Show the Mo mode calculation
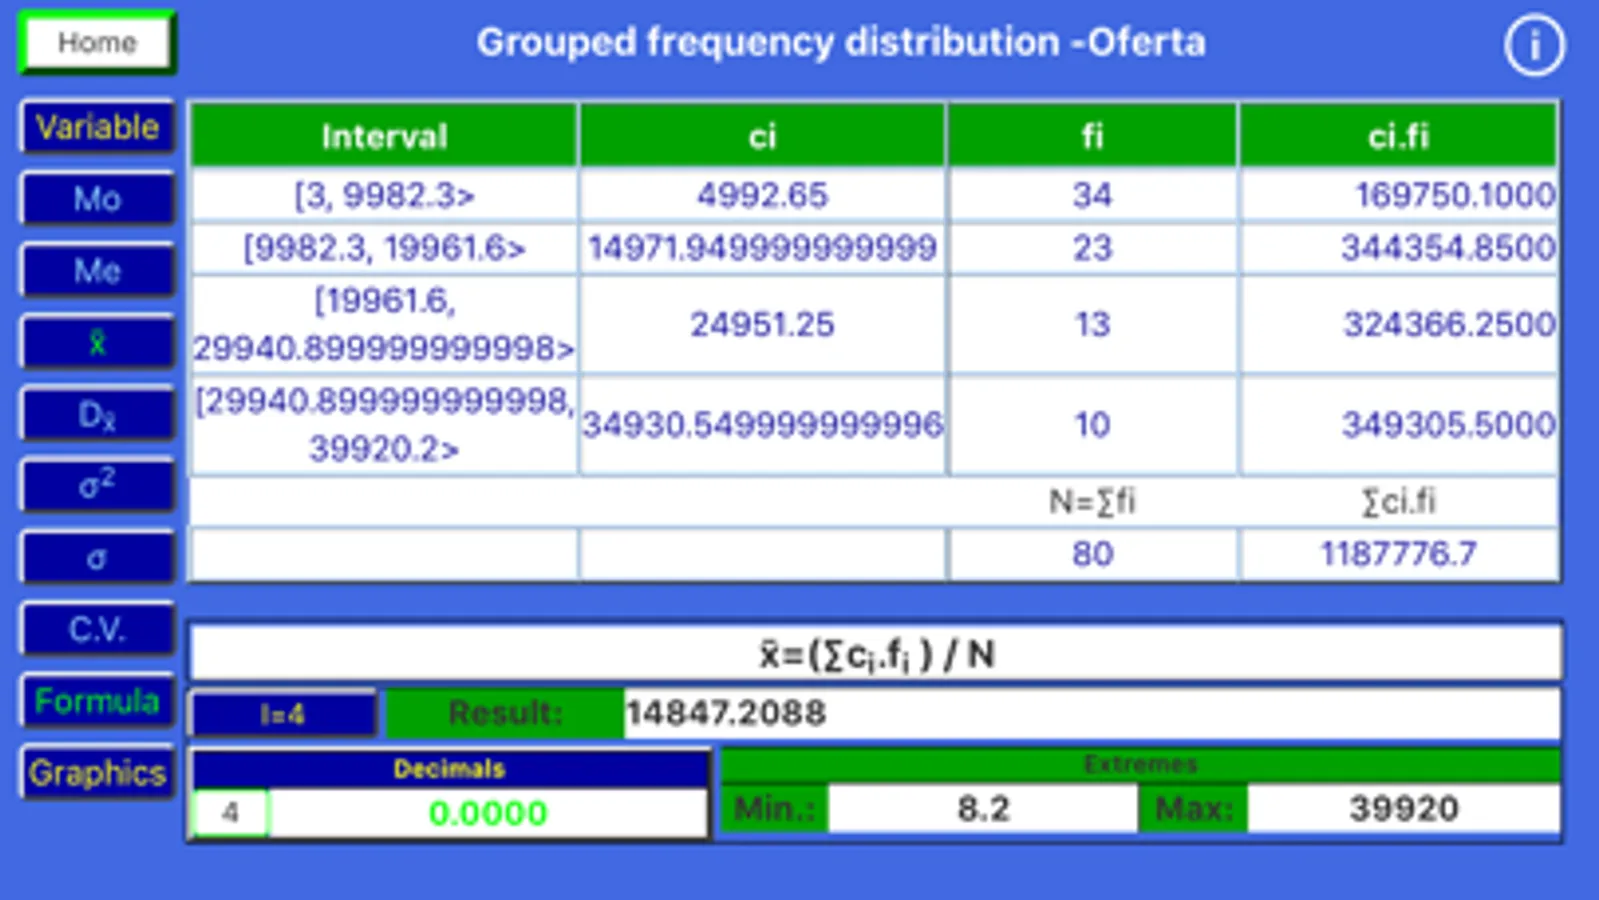Viewport: 1599px width, 900px height. (x=97, y=198)
